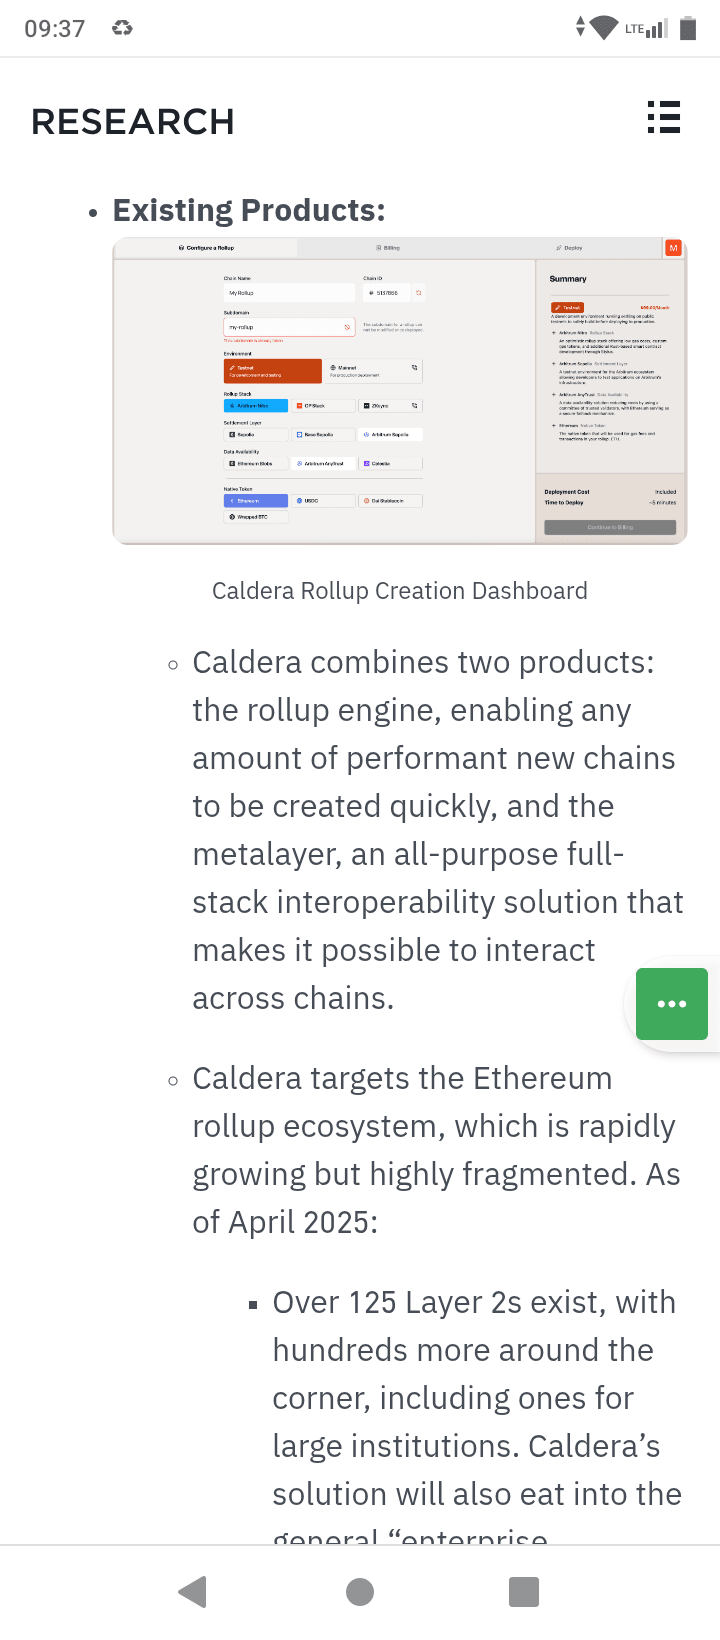The height and width of the screenshot is (1640, 720).
Task: Open the Configure a Rollup tab
Action: [206, 247]
